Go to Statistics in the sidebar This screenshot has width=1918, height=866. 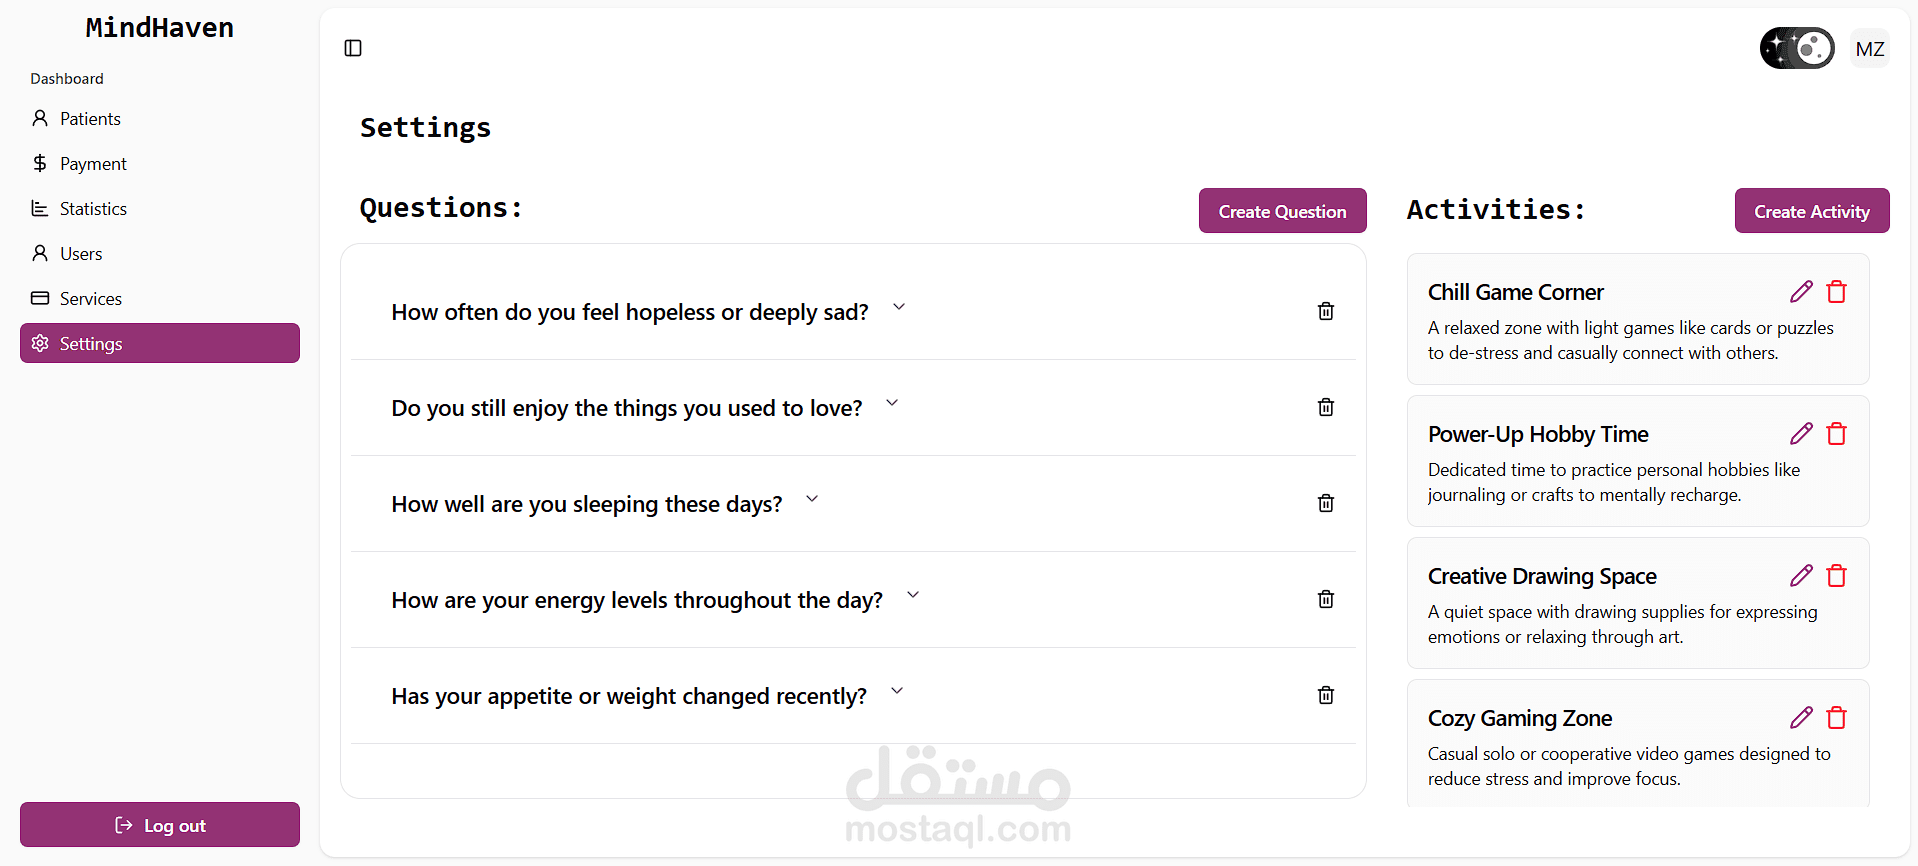(x=93, y=209)
